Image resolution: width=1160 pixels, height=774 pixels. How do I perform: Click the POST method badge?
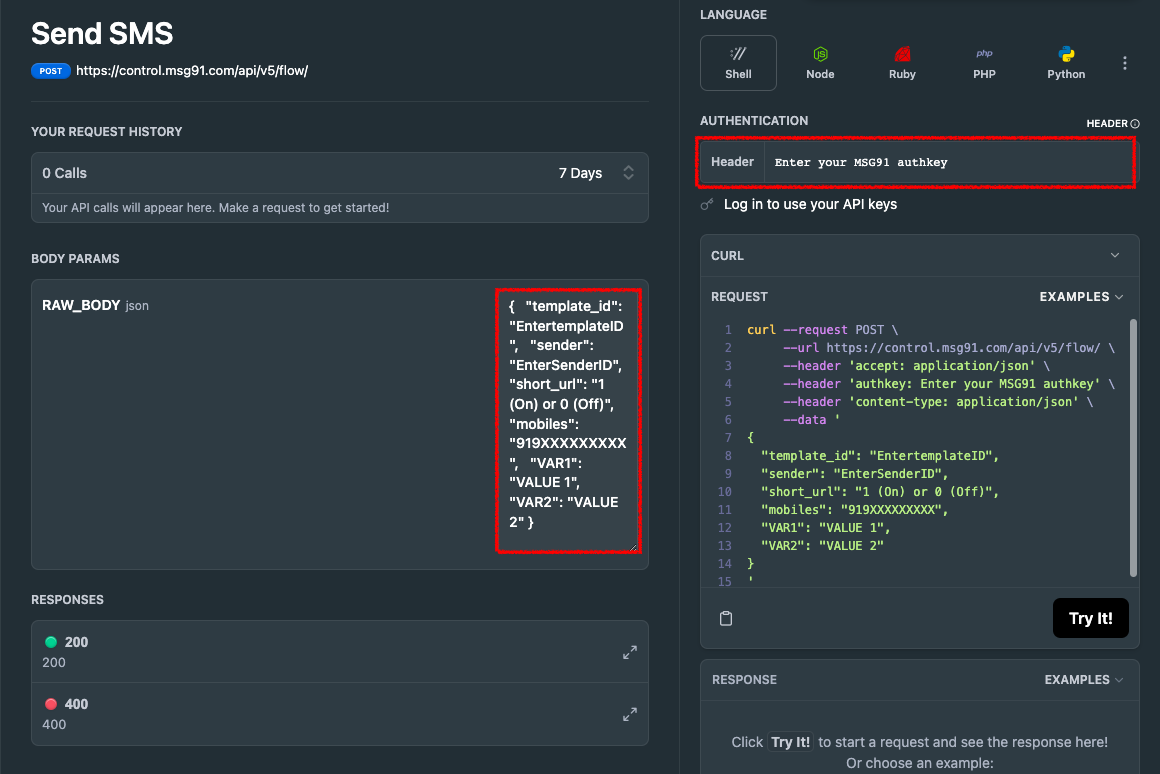click(51, 71)
